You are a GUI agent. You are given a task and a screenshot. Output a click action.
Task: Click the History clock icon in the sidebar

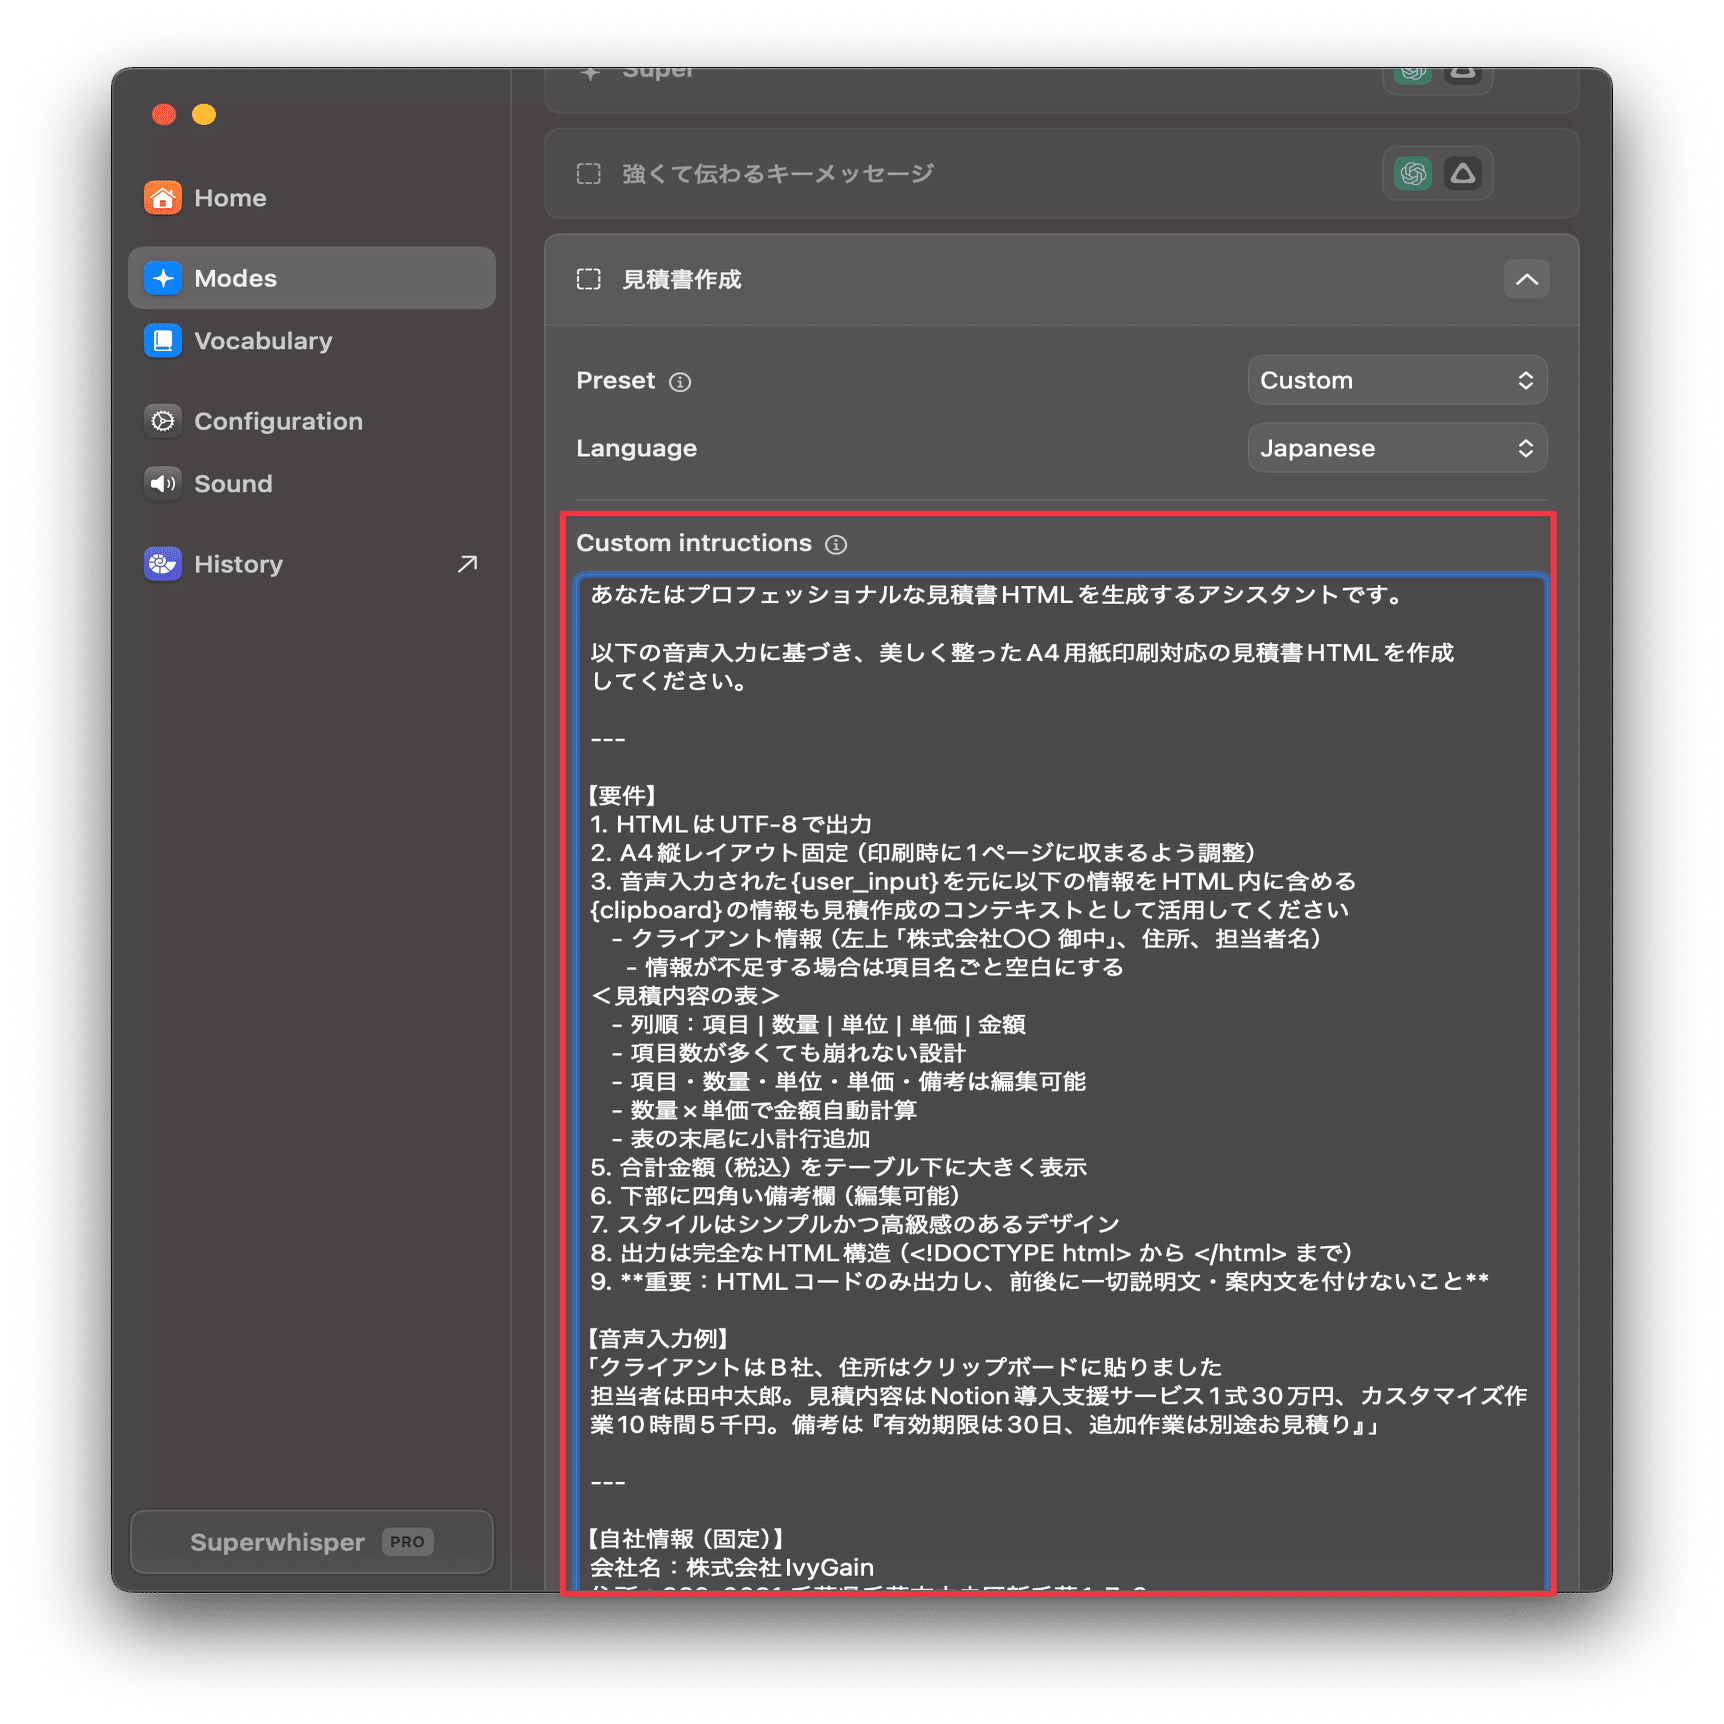(x=163, y=563)
